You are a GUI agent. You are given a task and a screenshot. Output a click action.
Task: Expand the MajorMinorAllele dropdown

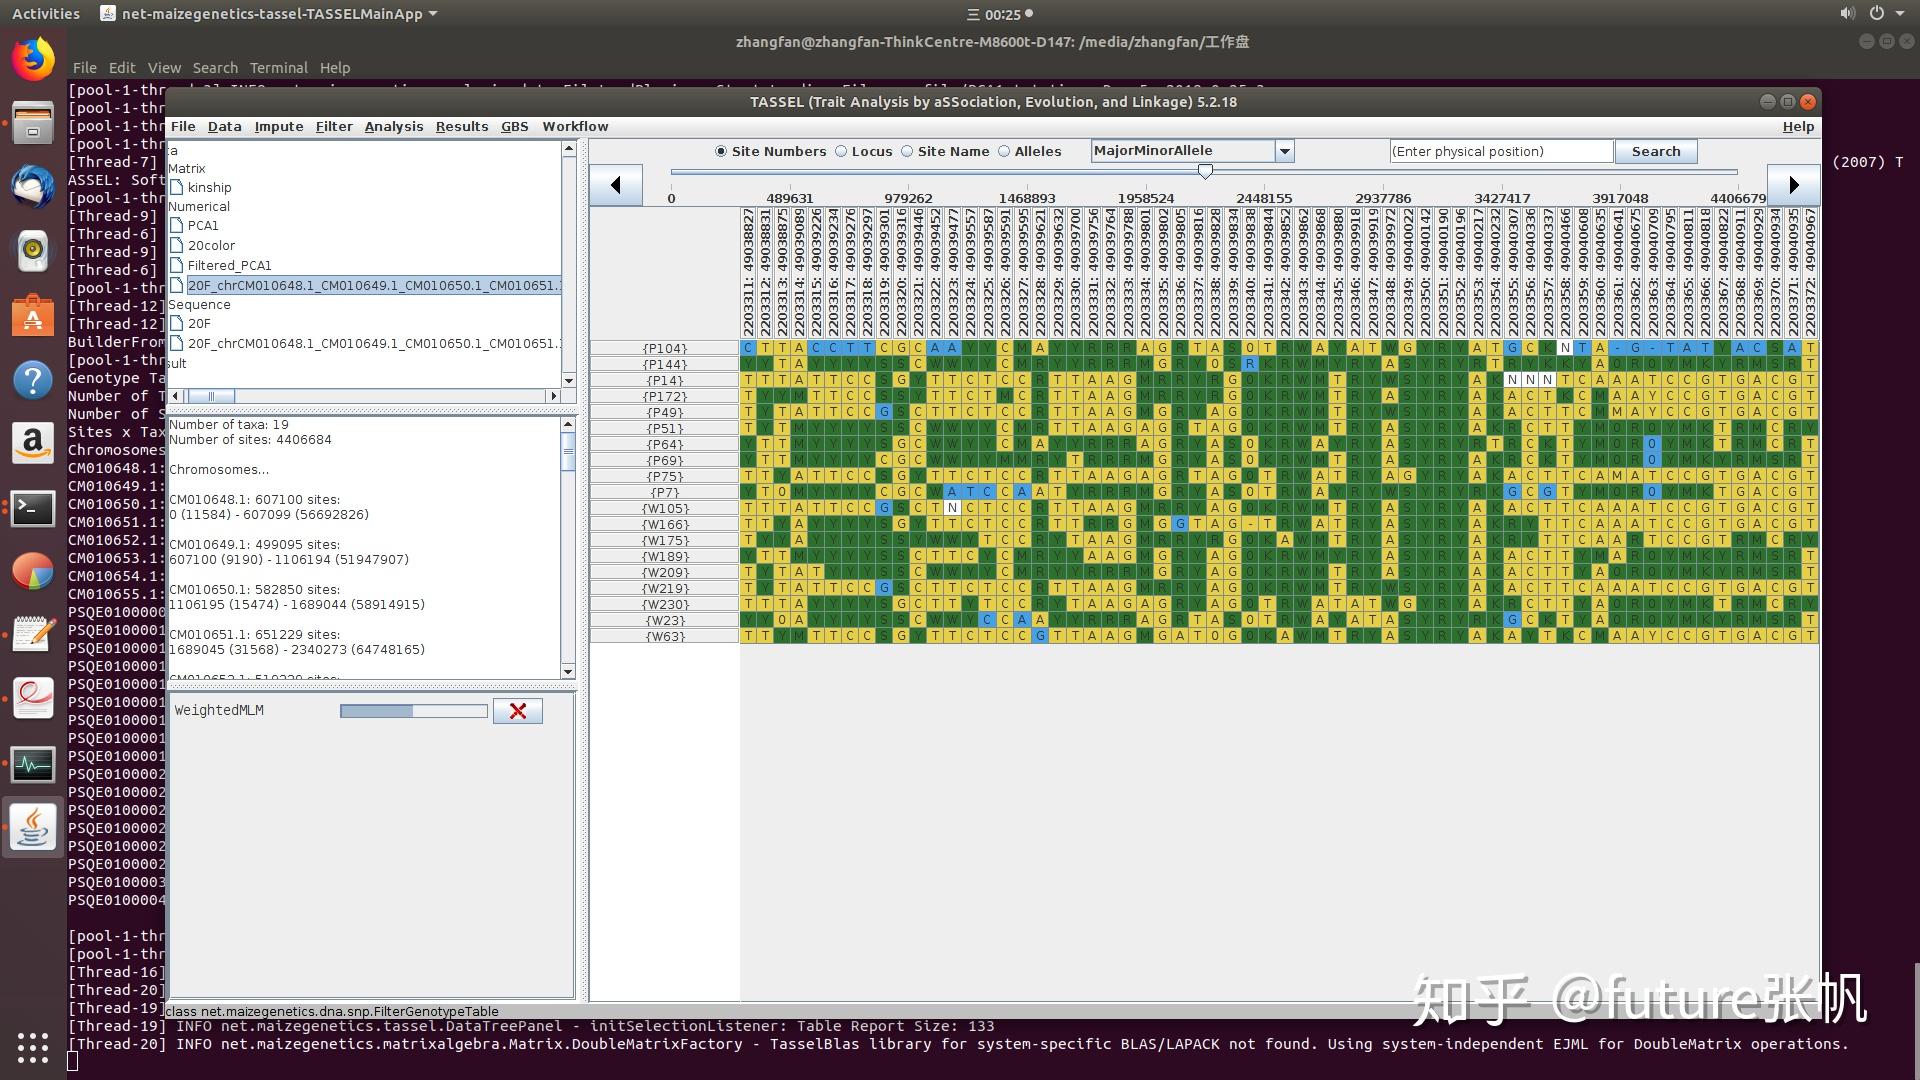pyautogui.click(x=1285, y=152)
